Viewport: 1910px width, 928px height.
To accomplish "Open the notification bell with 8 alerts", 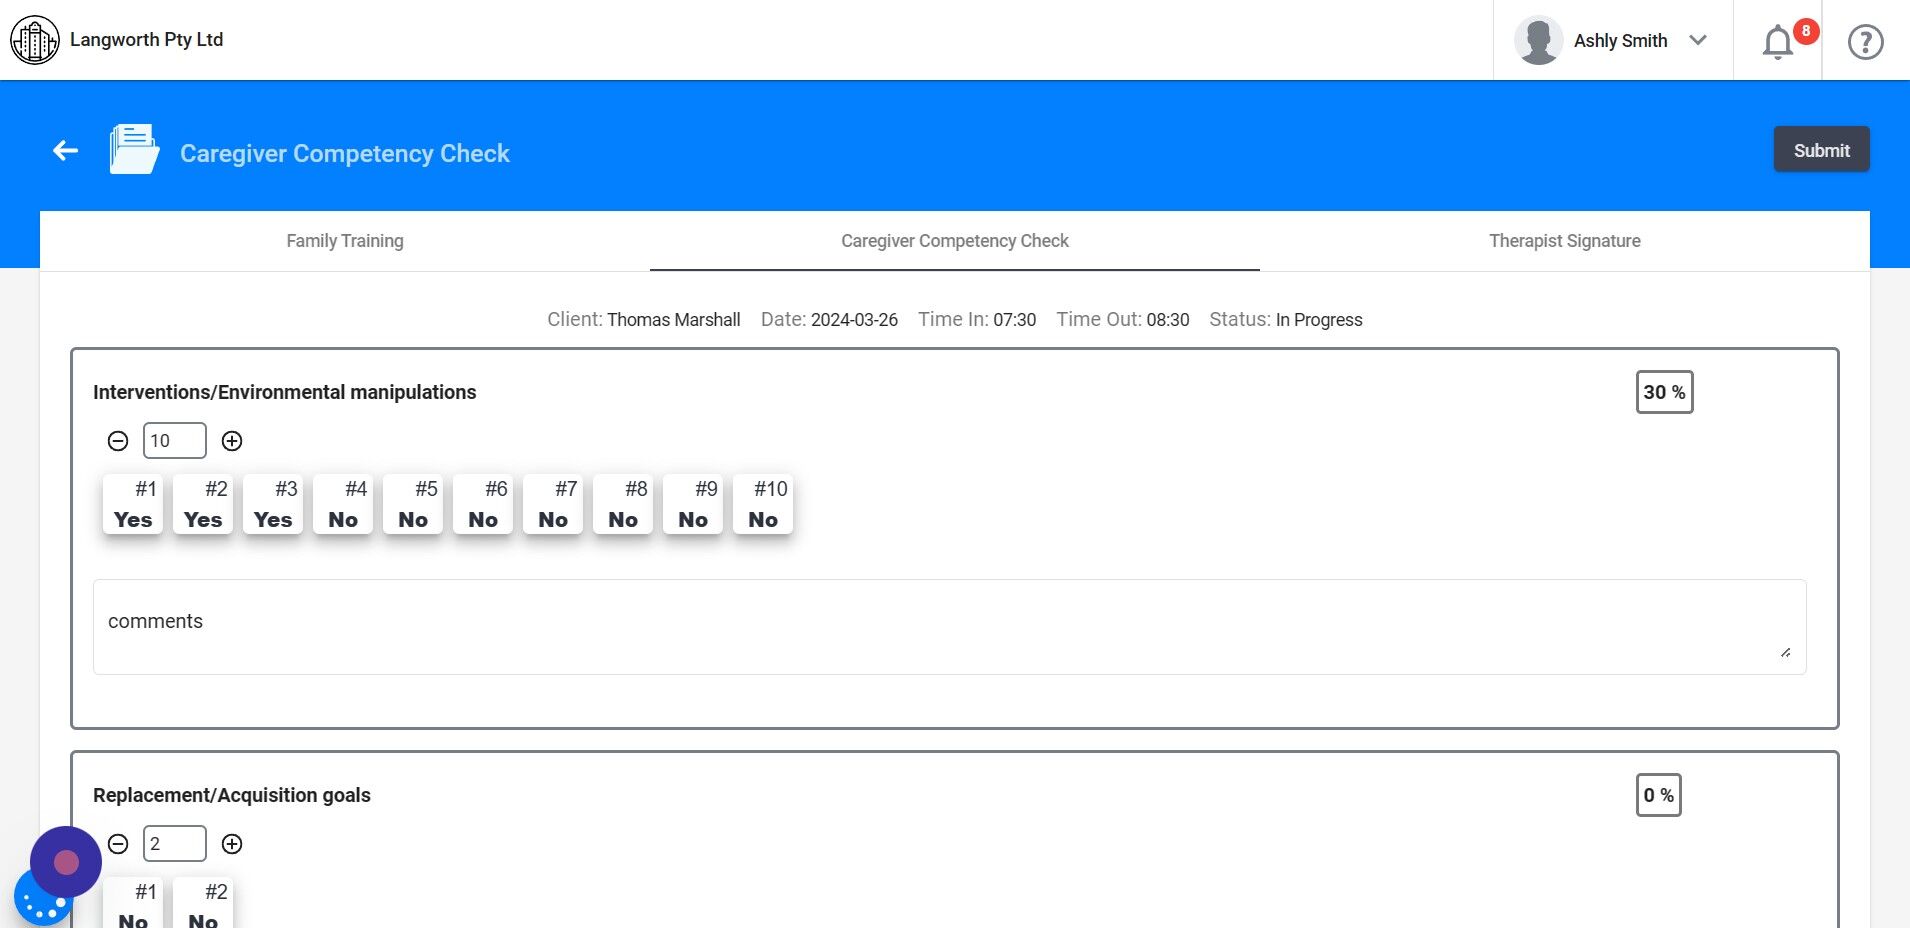I will click(1776, 41).
